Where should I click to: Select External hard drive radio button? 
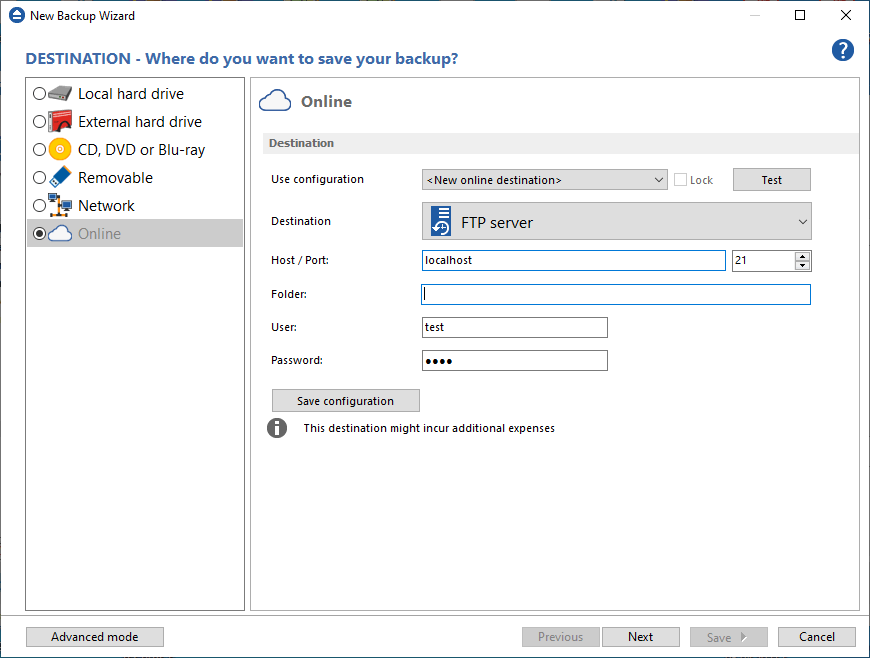39,122
